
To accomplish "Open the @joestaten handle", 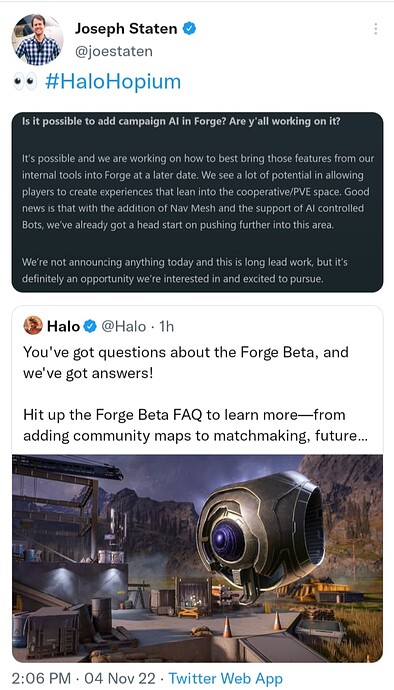I will (x=114, y=51).
